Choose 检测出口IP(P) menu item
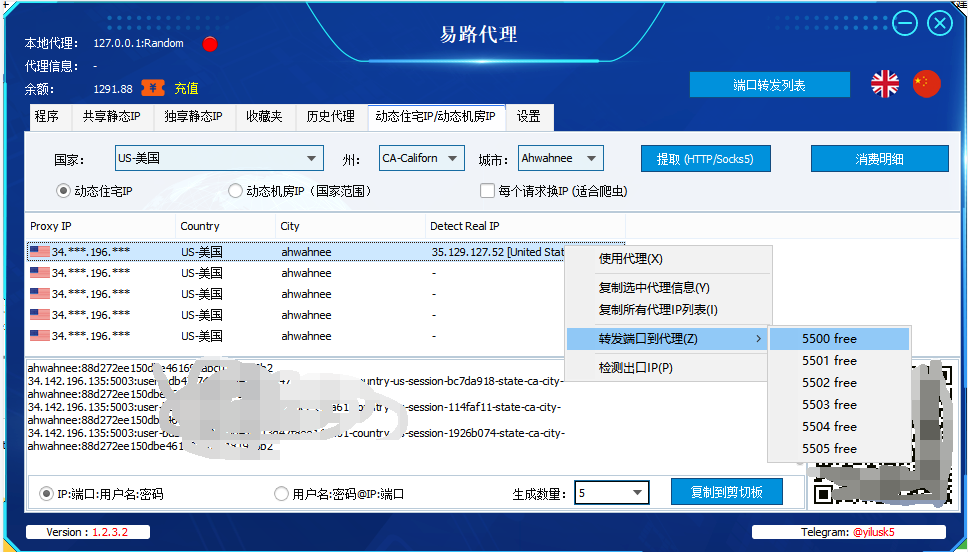Screen dimensions: 968x552 668,367
